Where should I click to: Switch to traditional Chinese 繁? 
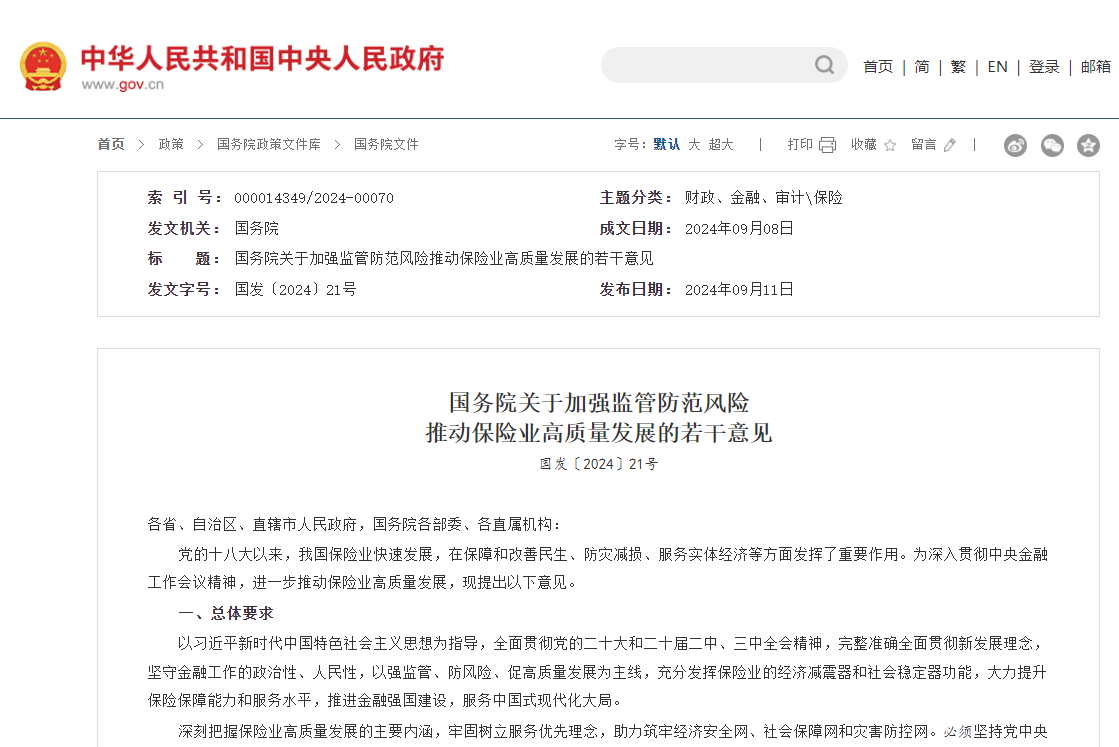pyautogui.click(x=958, y=67)
